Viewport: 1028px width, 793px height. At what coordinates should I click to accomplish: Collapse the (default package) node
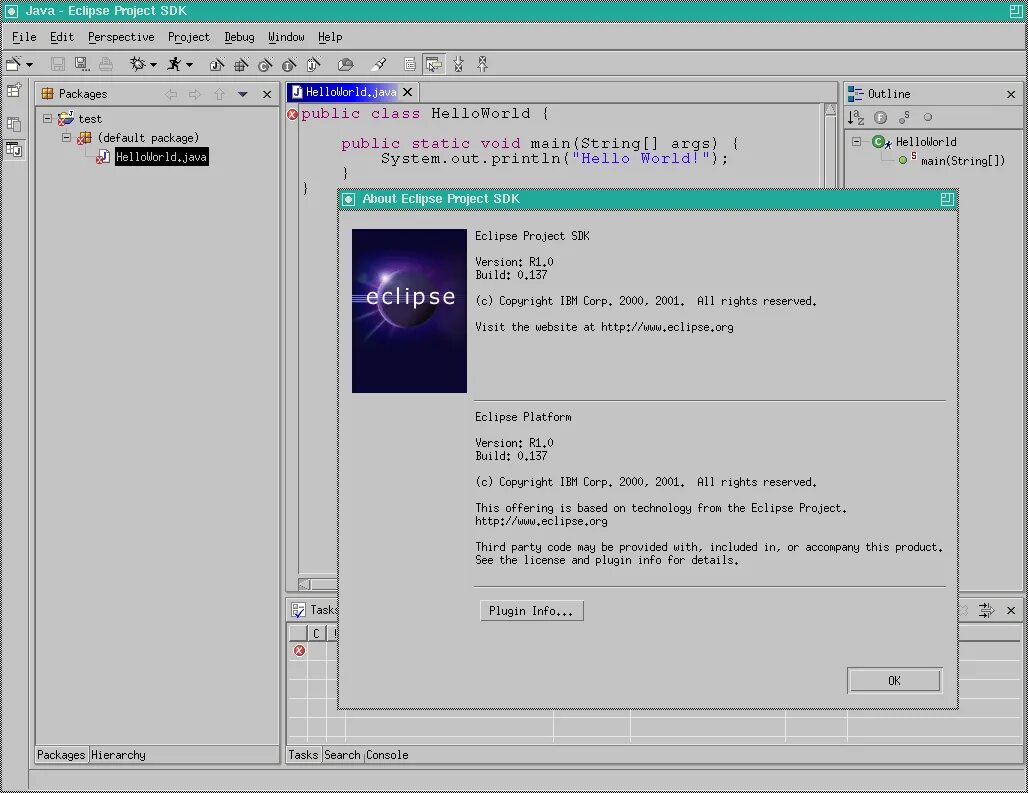click(x=66, y=138)
